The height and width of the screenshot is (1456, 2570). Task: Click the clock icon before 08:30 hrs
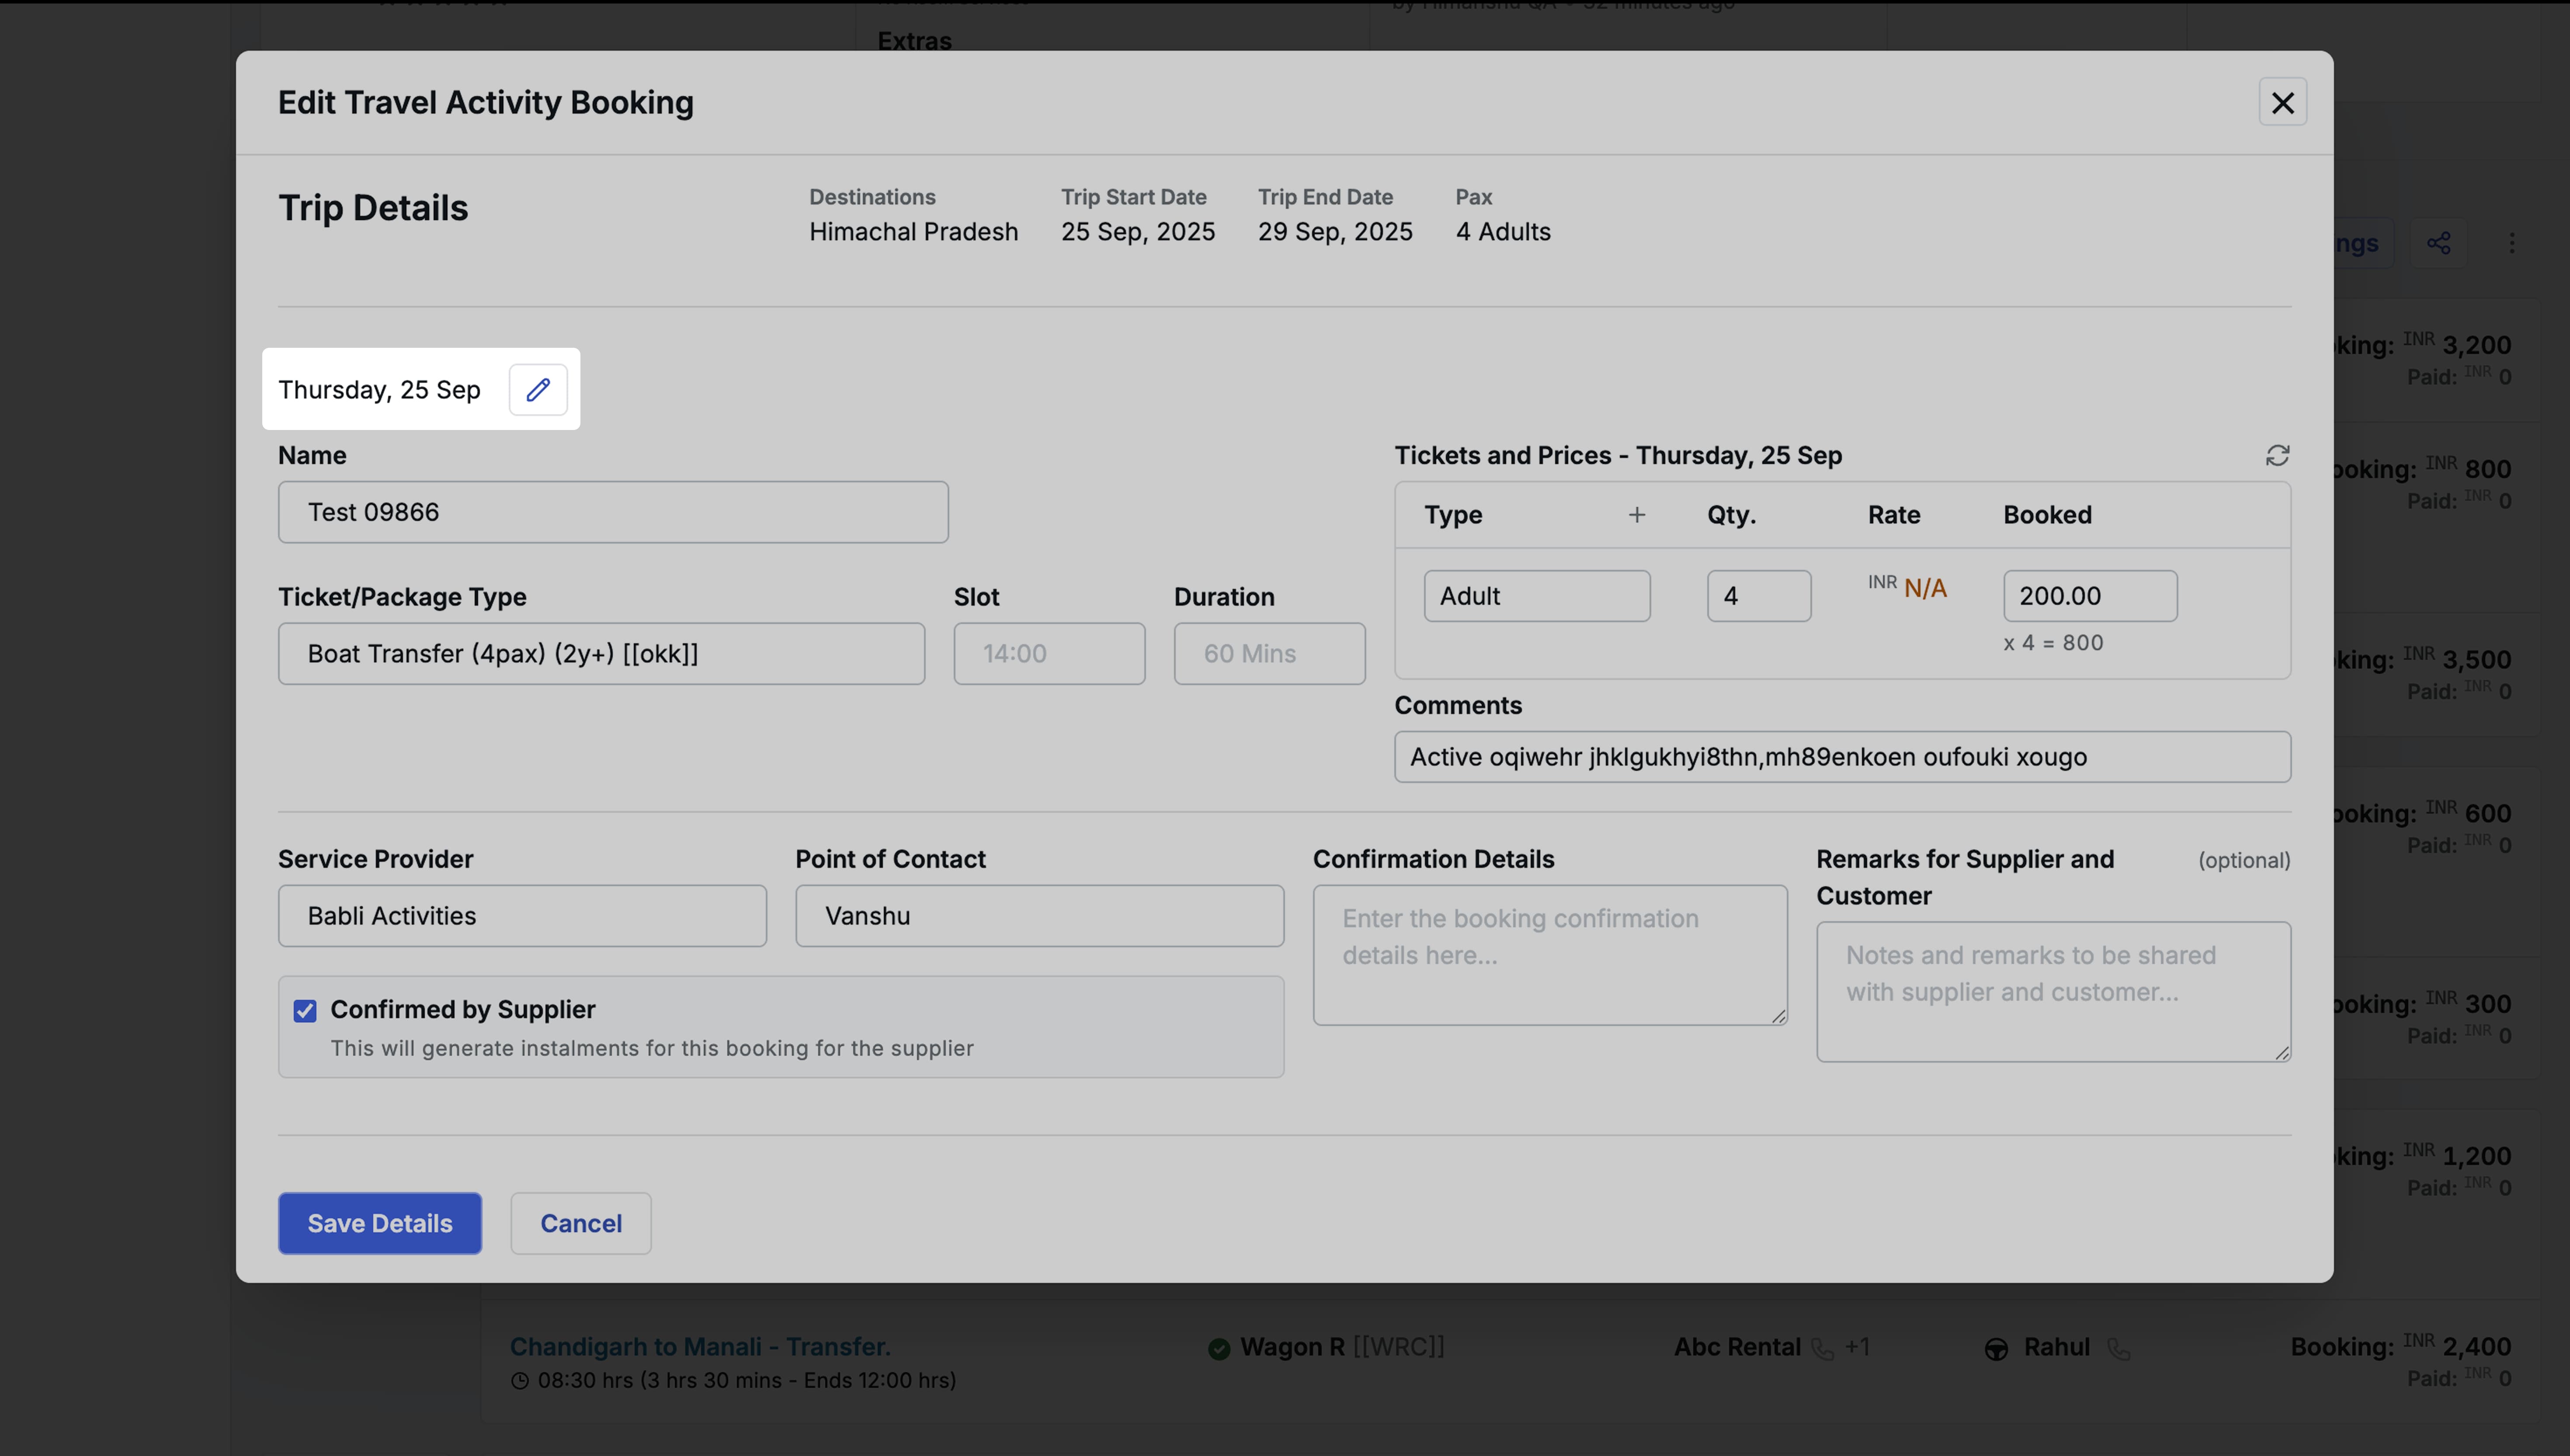[x=520, y=1381]
